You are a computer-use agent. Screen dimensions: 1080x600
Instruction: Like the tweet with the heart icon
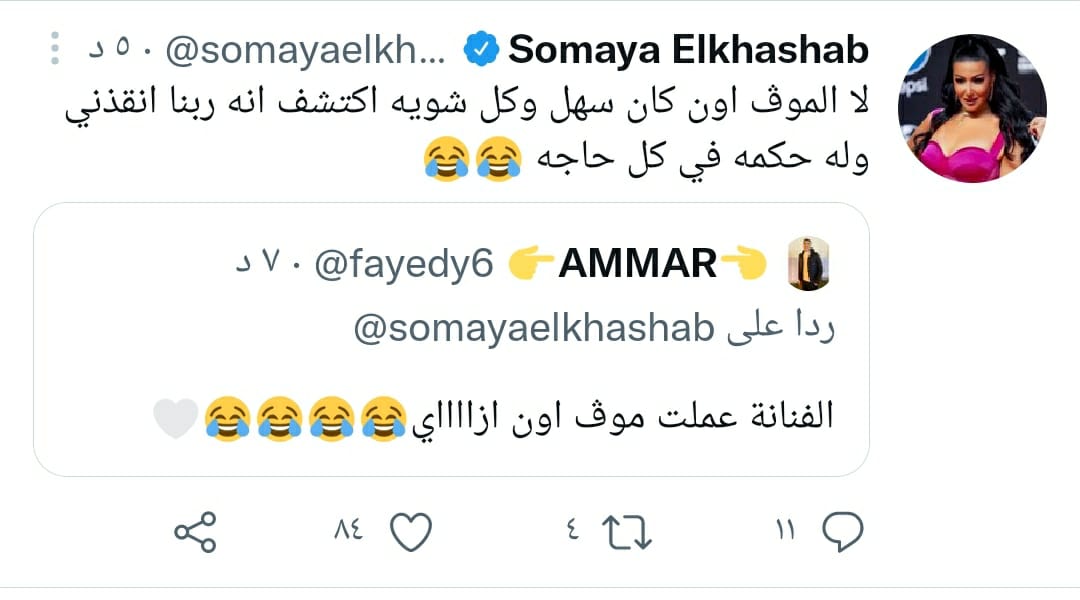(409, 531)
